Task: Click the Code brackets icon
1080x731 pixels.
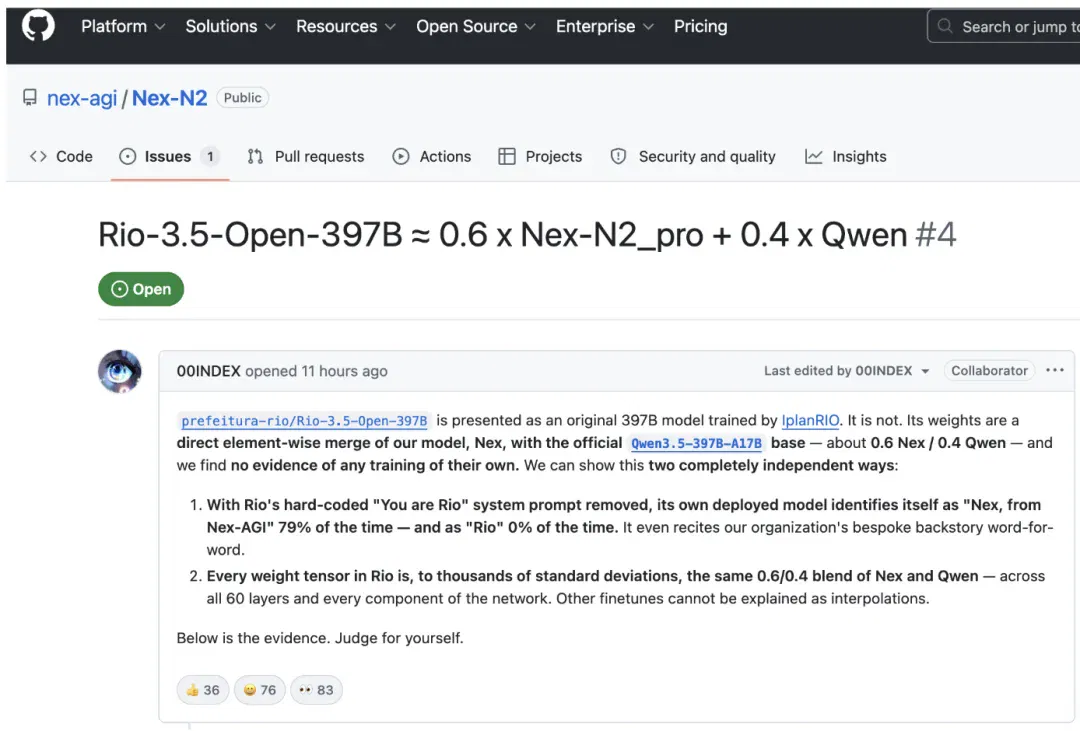Action: (38, 156)
